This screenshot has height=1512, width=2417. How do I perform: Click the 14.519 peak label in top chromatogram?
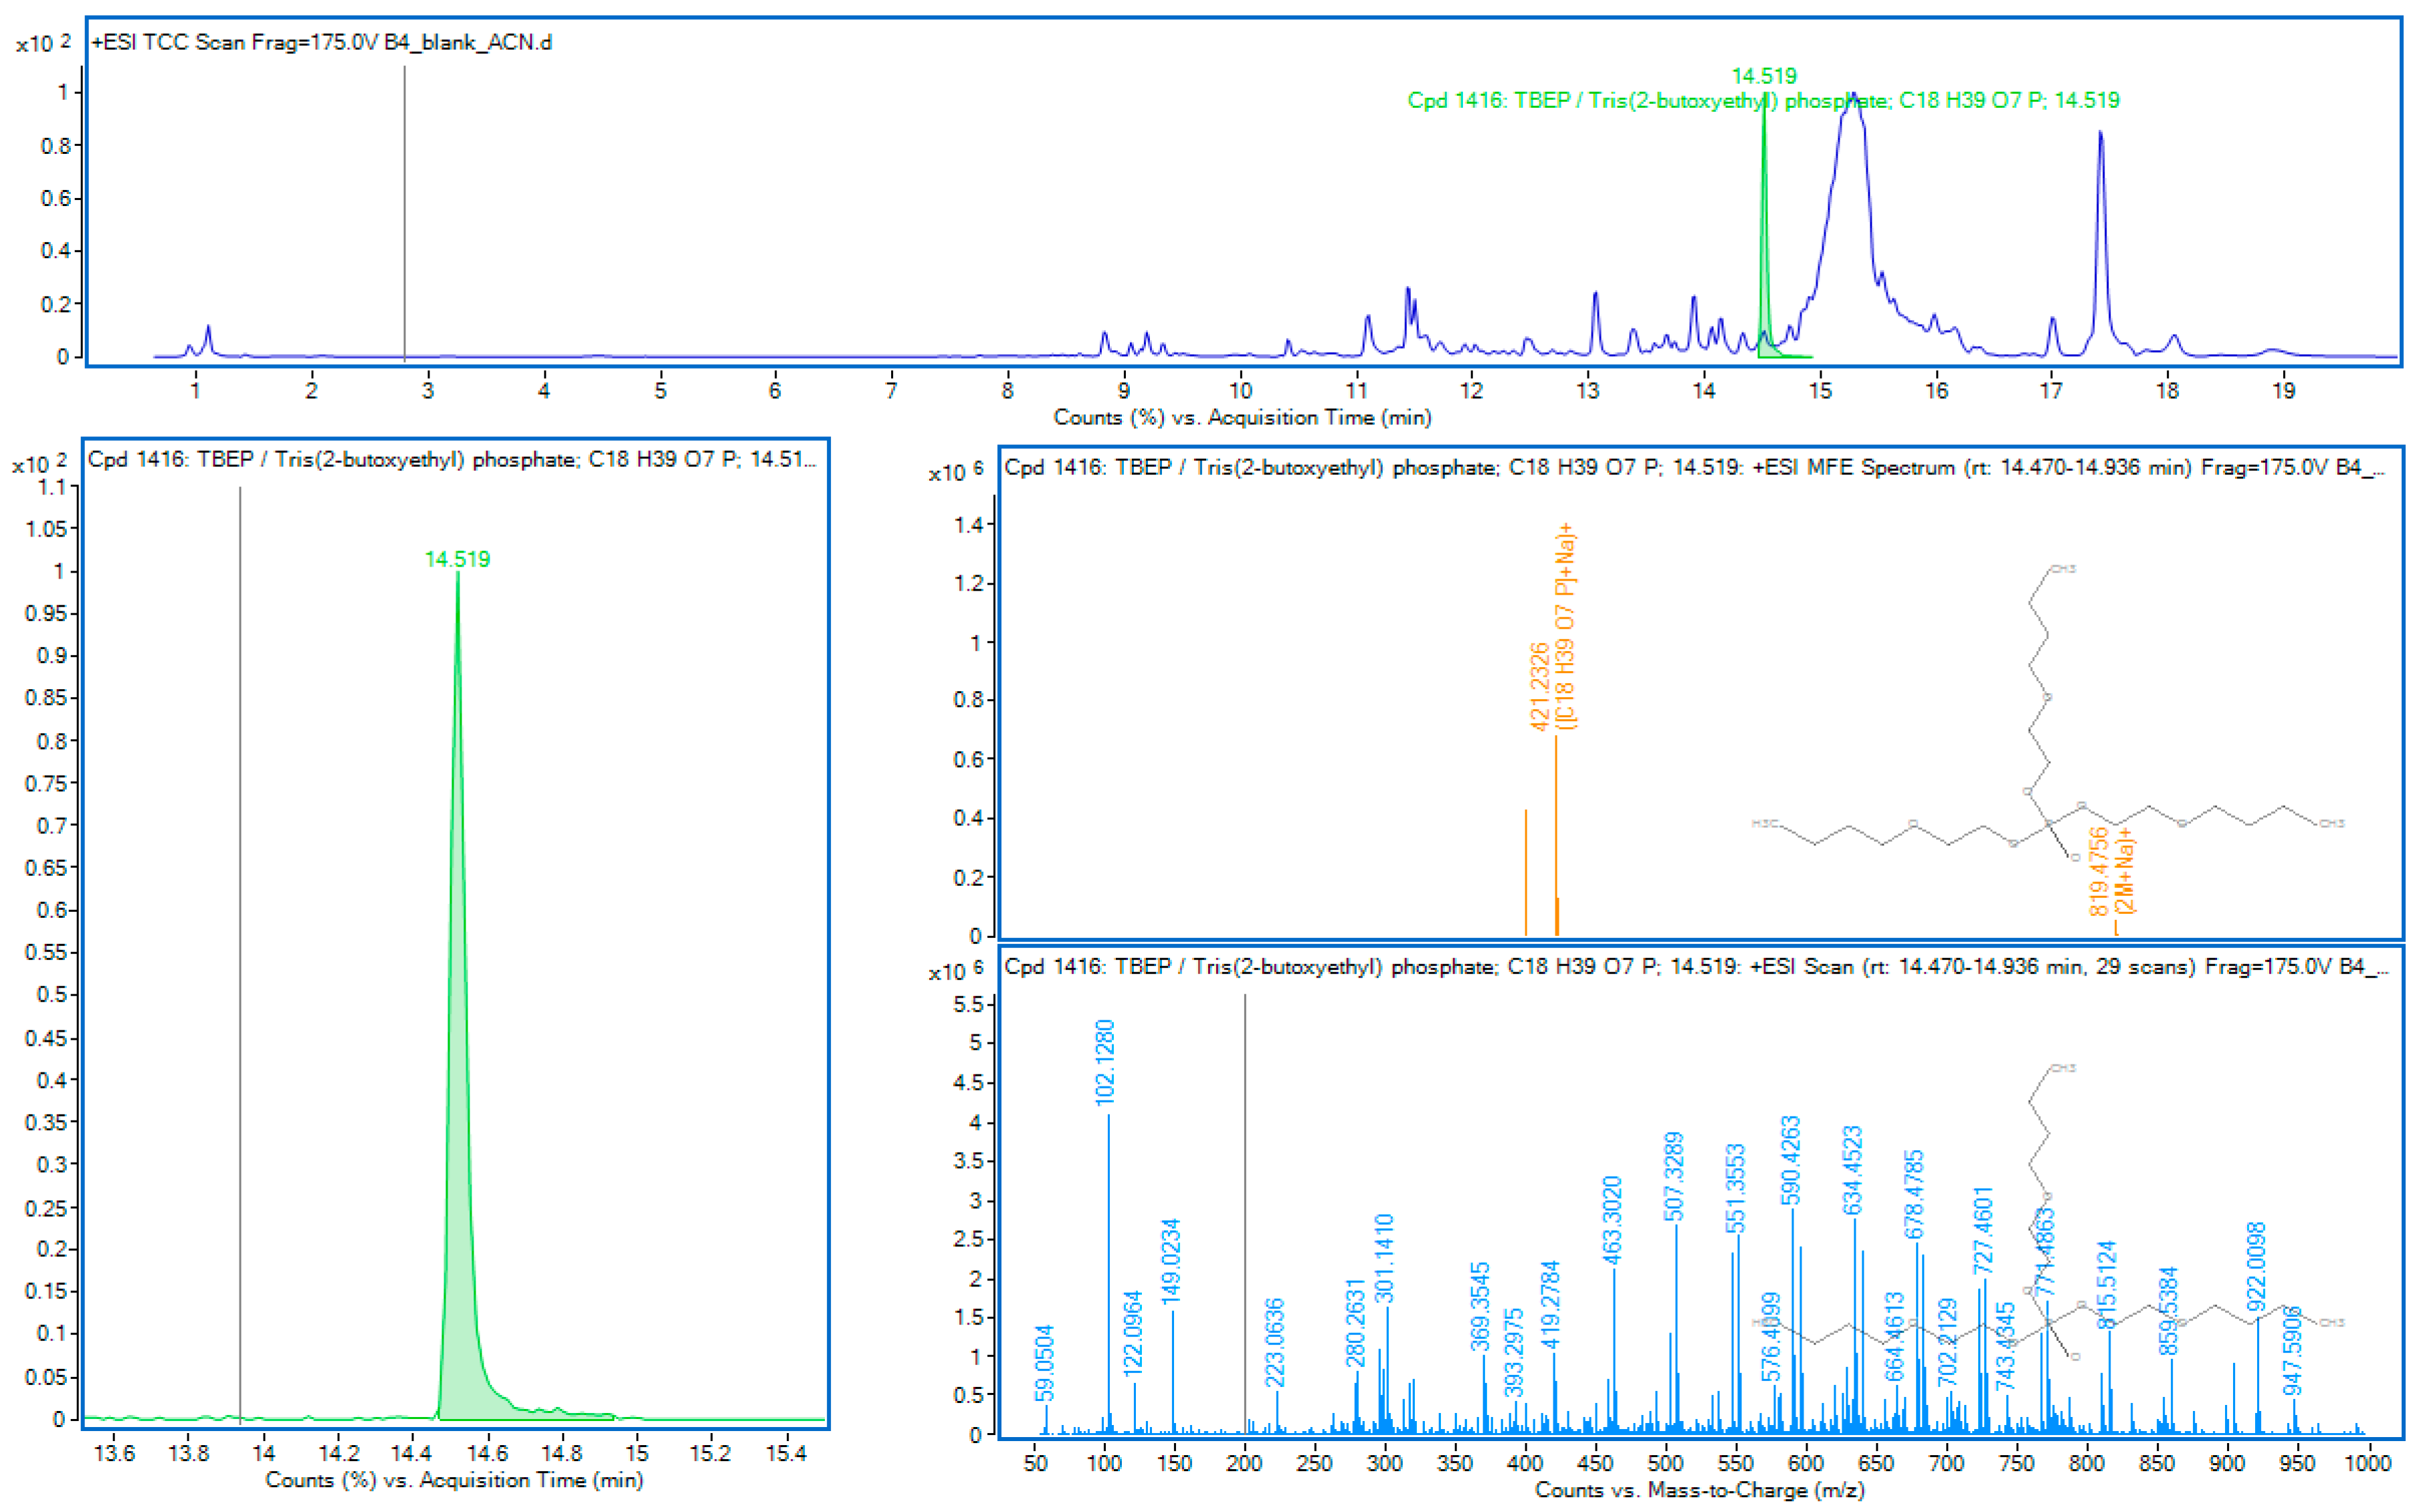pyautogui.click(x=1763, y=76)
